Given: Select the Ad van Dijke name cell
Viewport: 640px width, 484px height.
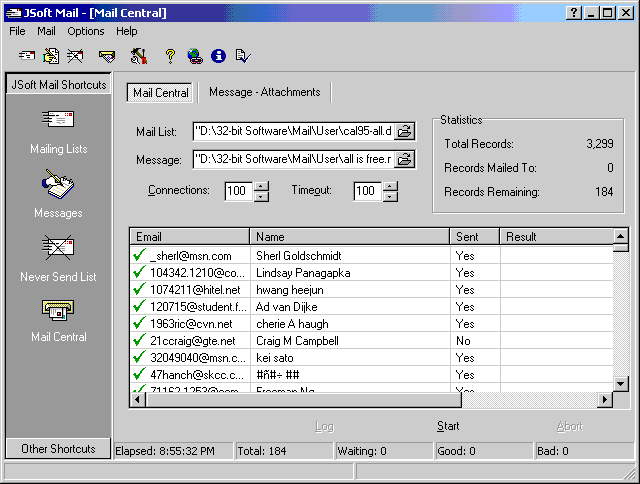Looking at the screenshot, I should coord(350,307).
